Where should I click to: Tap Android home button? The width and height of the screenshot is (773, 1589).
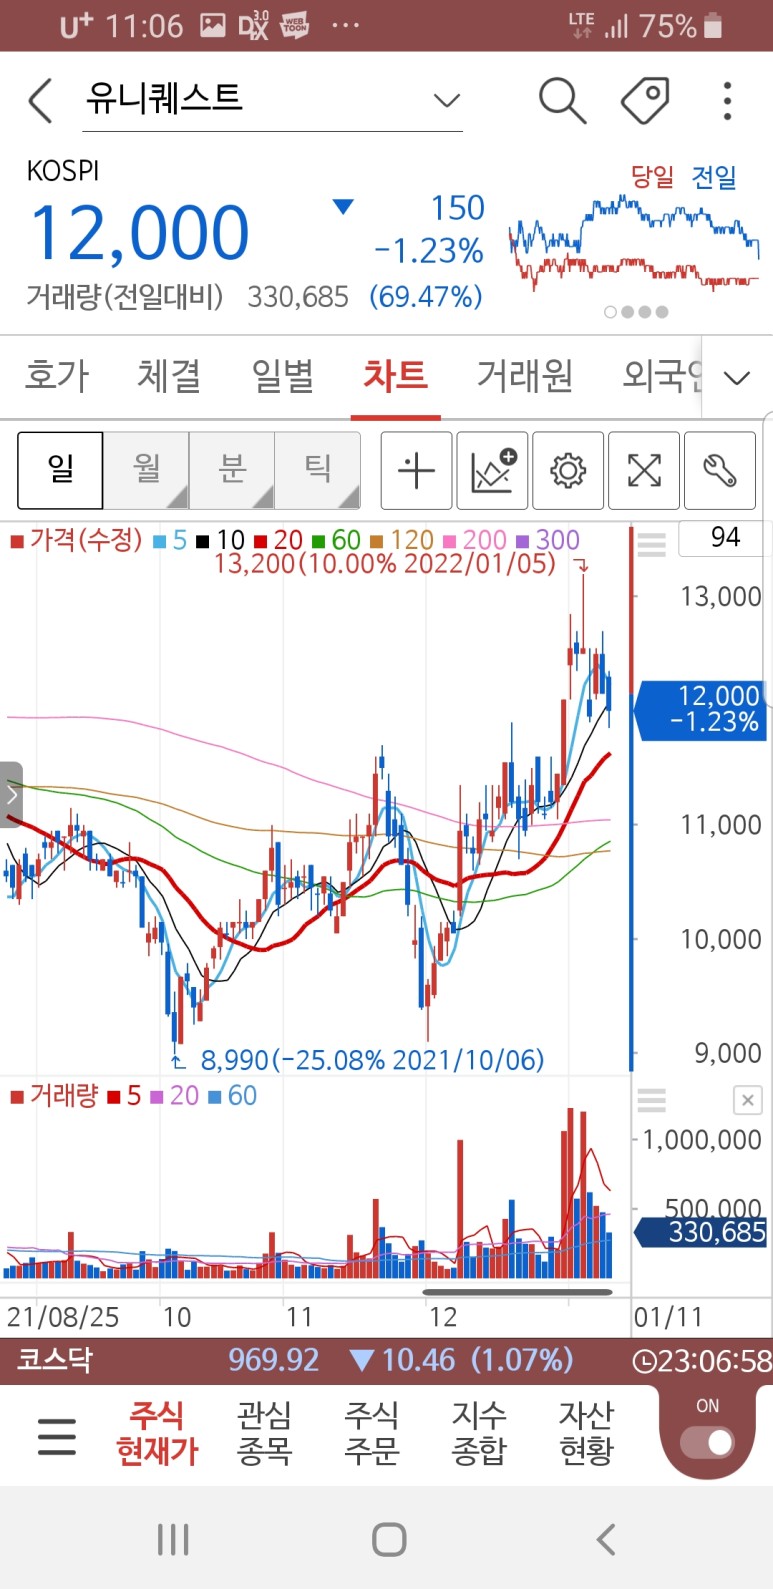click(388, 1540)
